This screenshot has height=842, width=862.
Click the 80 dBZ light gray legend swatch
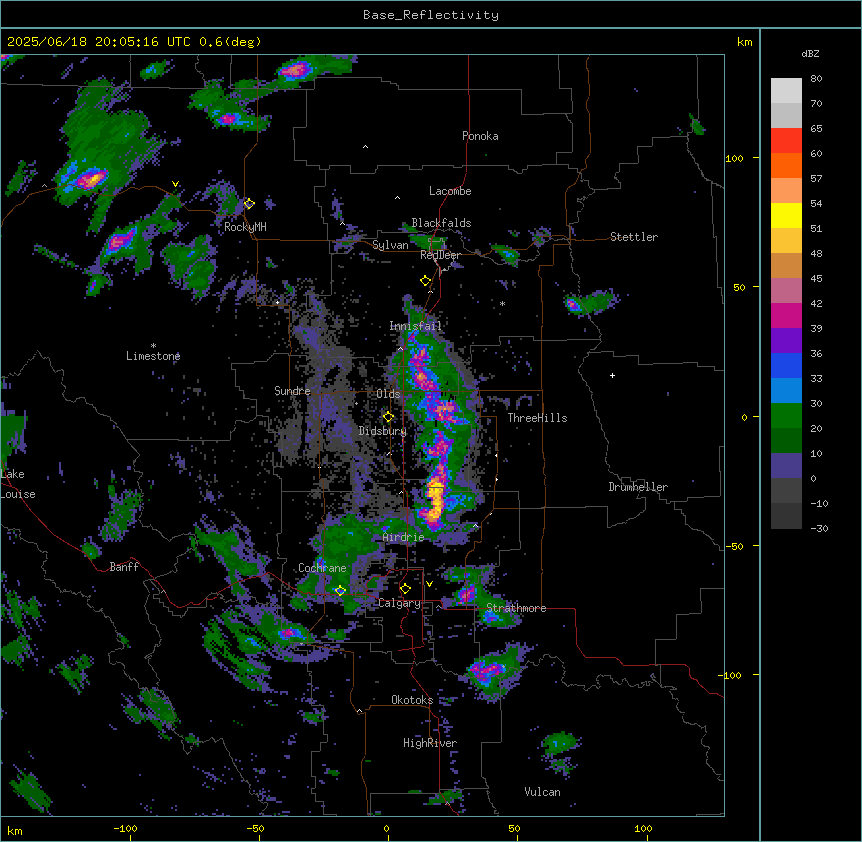pyautogui.click(x=786, y=91)
